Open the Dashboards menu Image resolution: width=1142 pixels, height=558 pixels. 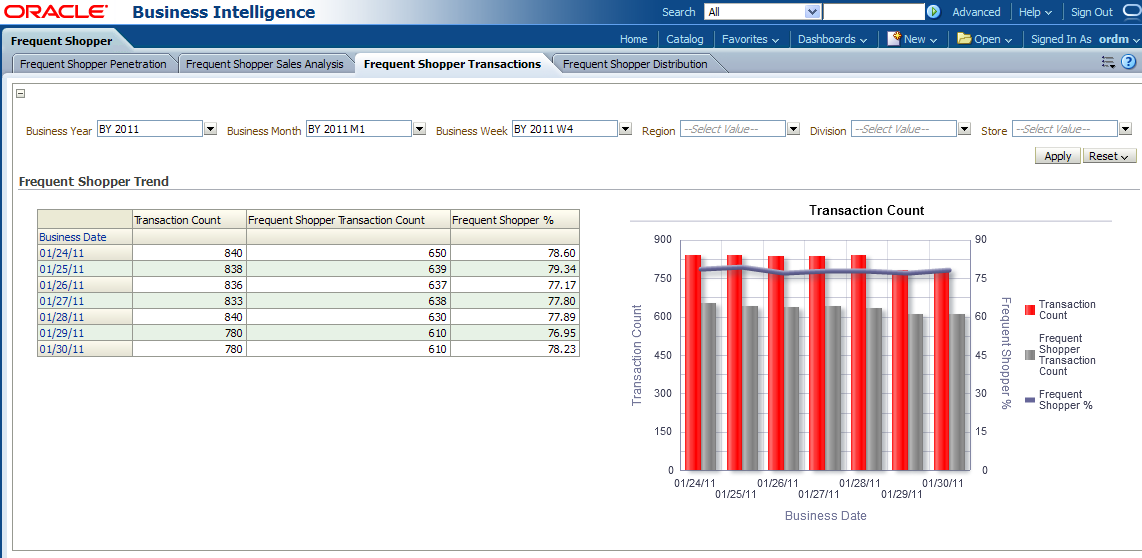(x=833, y=39)
